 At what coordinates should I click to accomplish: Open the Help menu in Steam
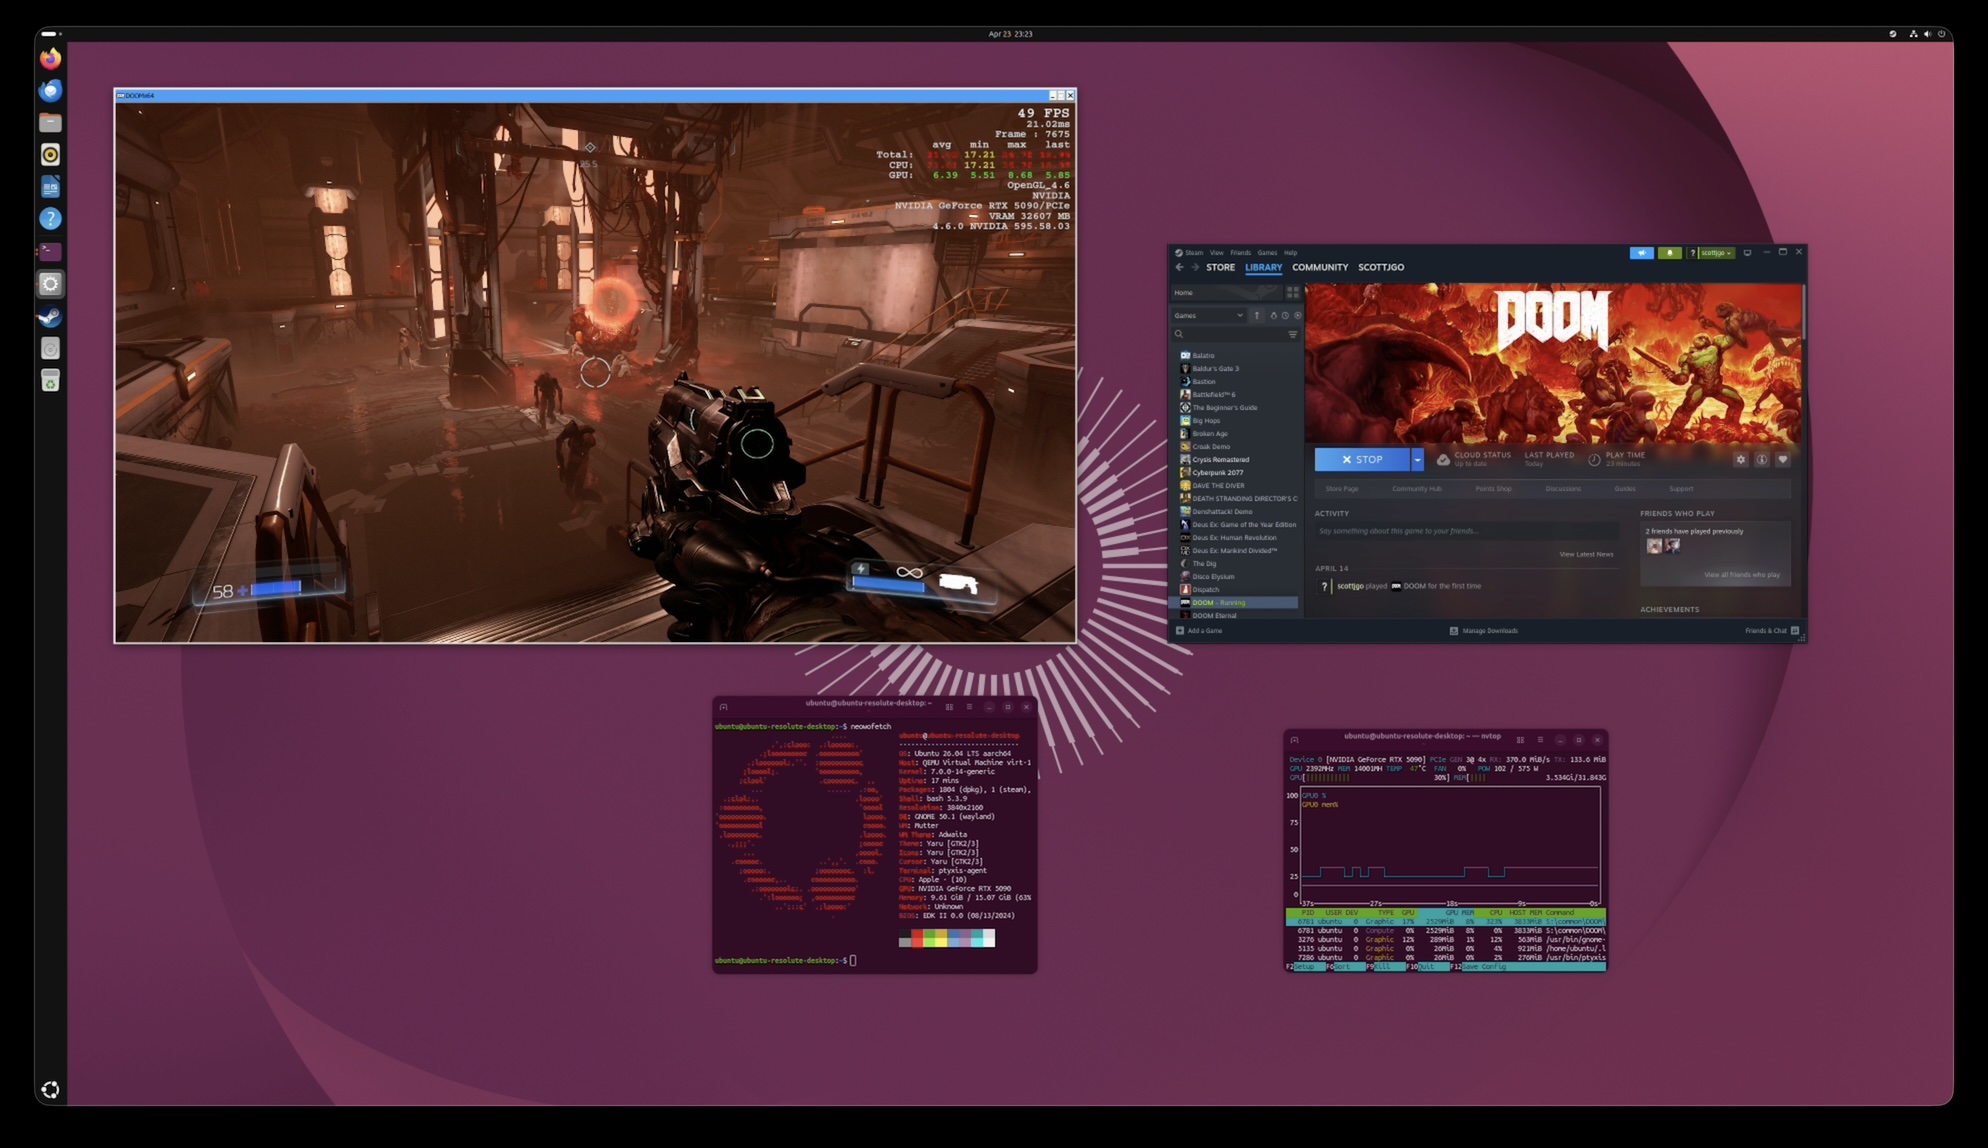pos(1290,253)
